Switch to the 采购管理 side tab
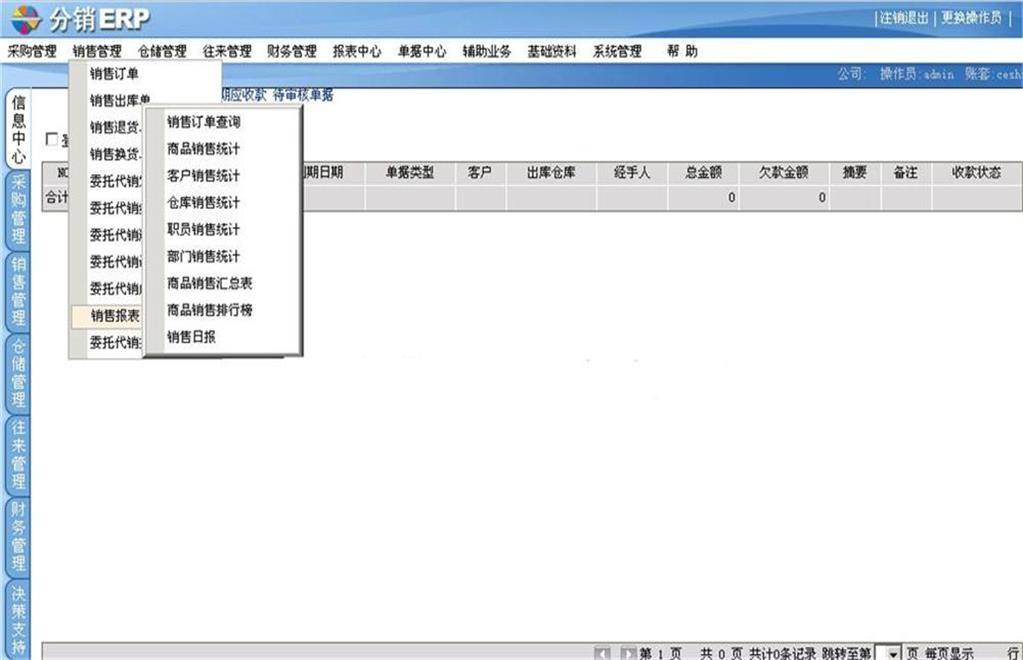 pos(18,210)
